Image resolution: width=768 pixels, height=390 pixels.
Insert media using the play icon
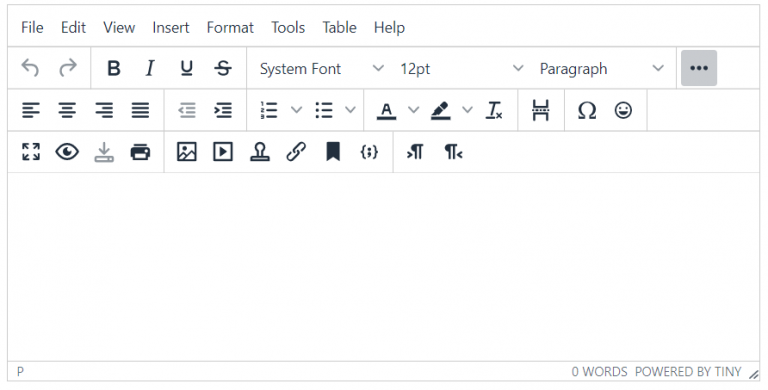pos(223,152)
